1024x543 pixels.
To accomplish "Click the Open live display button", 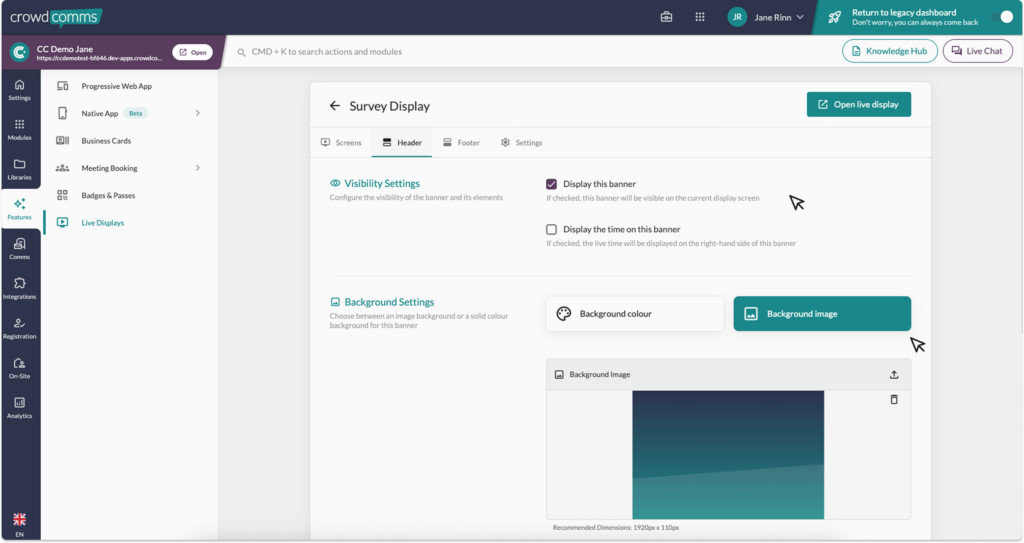I will [859, 105].
